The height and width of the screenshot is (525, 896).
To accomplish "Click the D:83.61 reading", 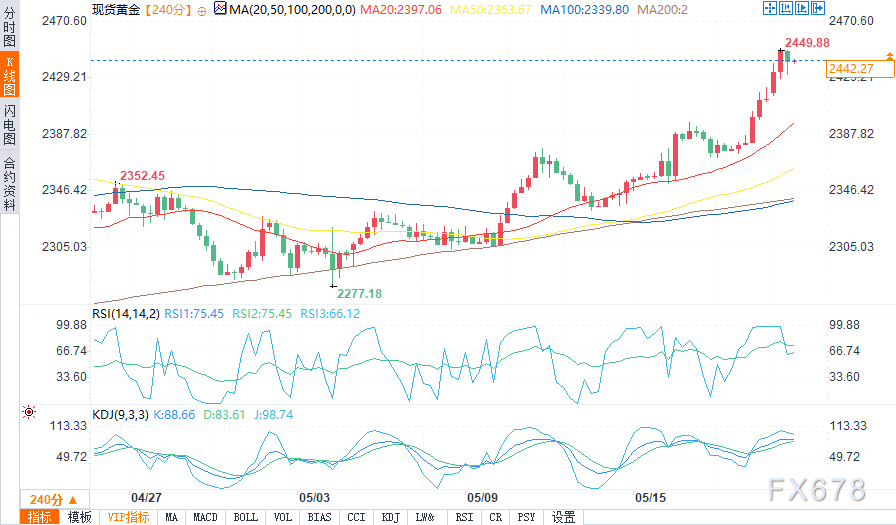I will [x=224, y=415].
